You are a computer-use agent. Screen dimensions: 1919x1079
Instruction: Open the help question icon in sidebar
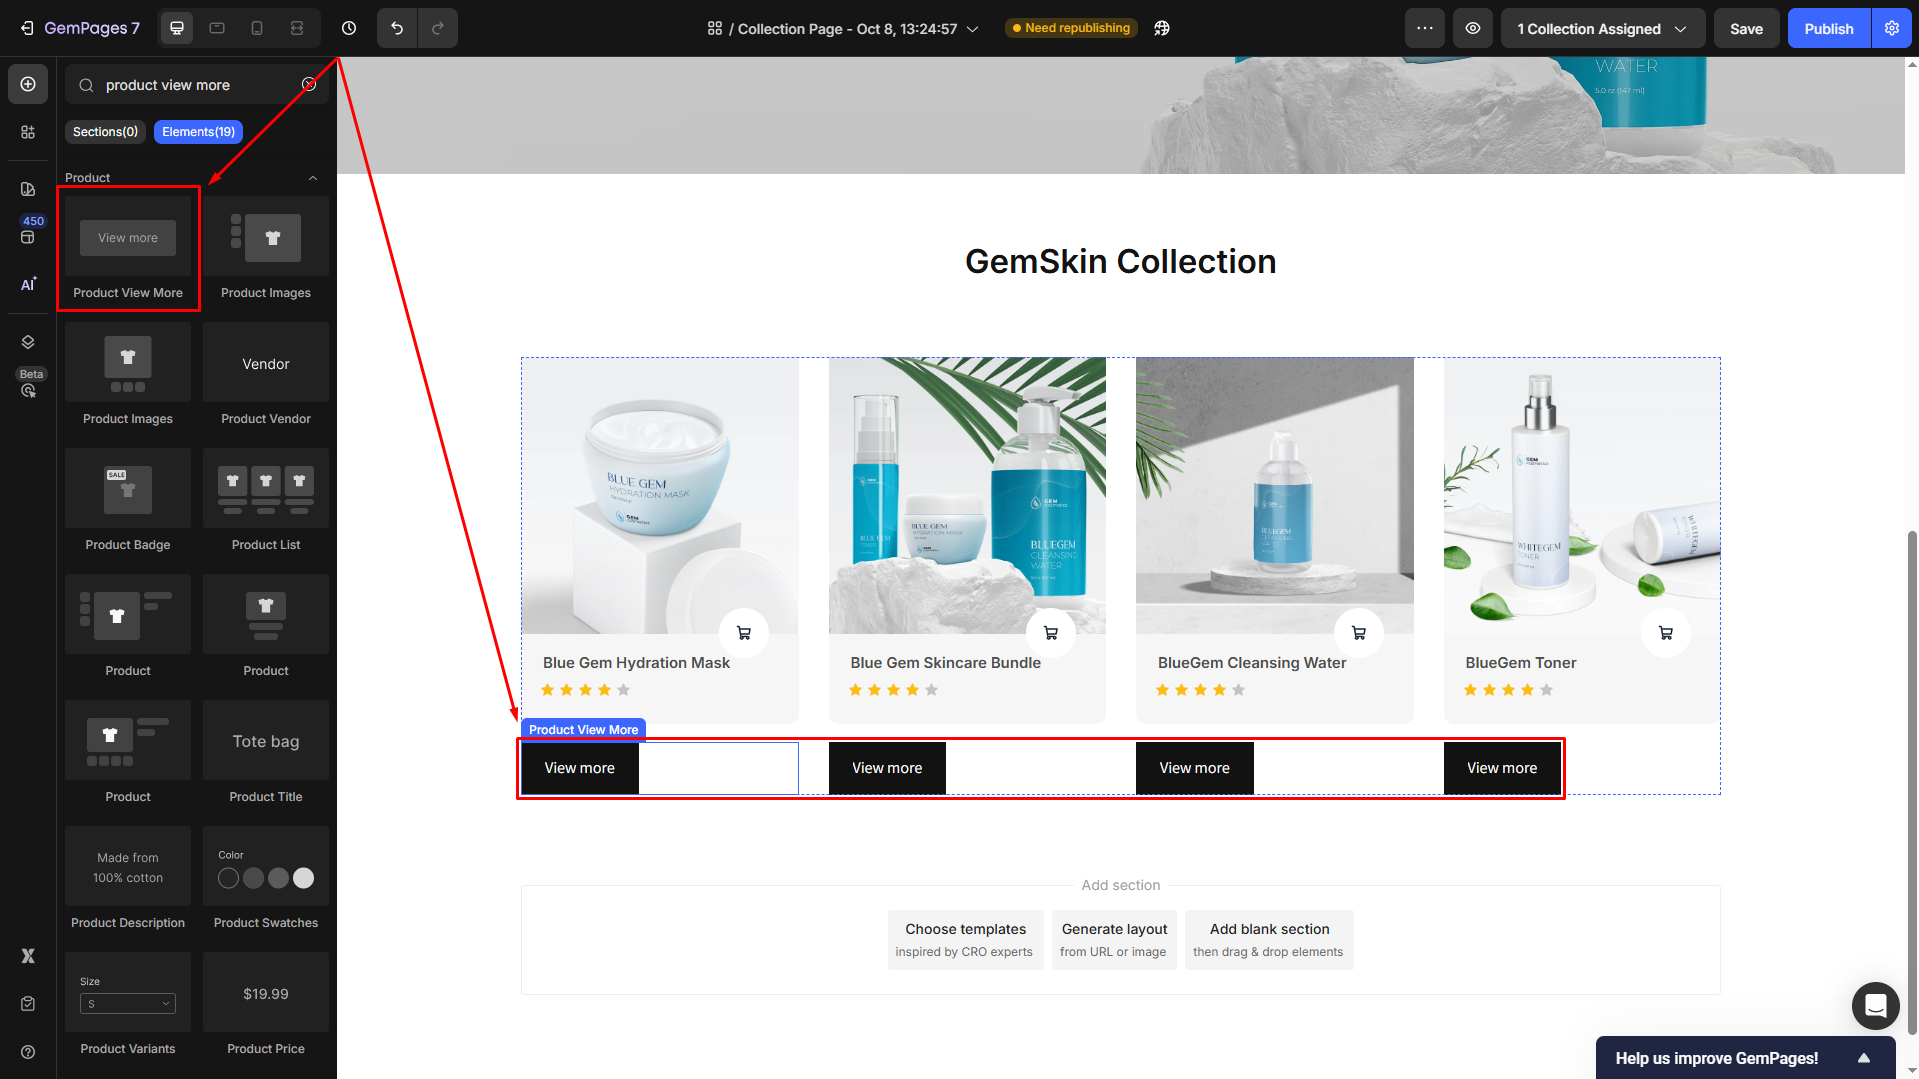point(28,1052)
